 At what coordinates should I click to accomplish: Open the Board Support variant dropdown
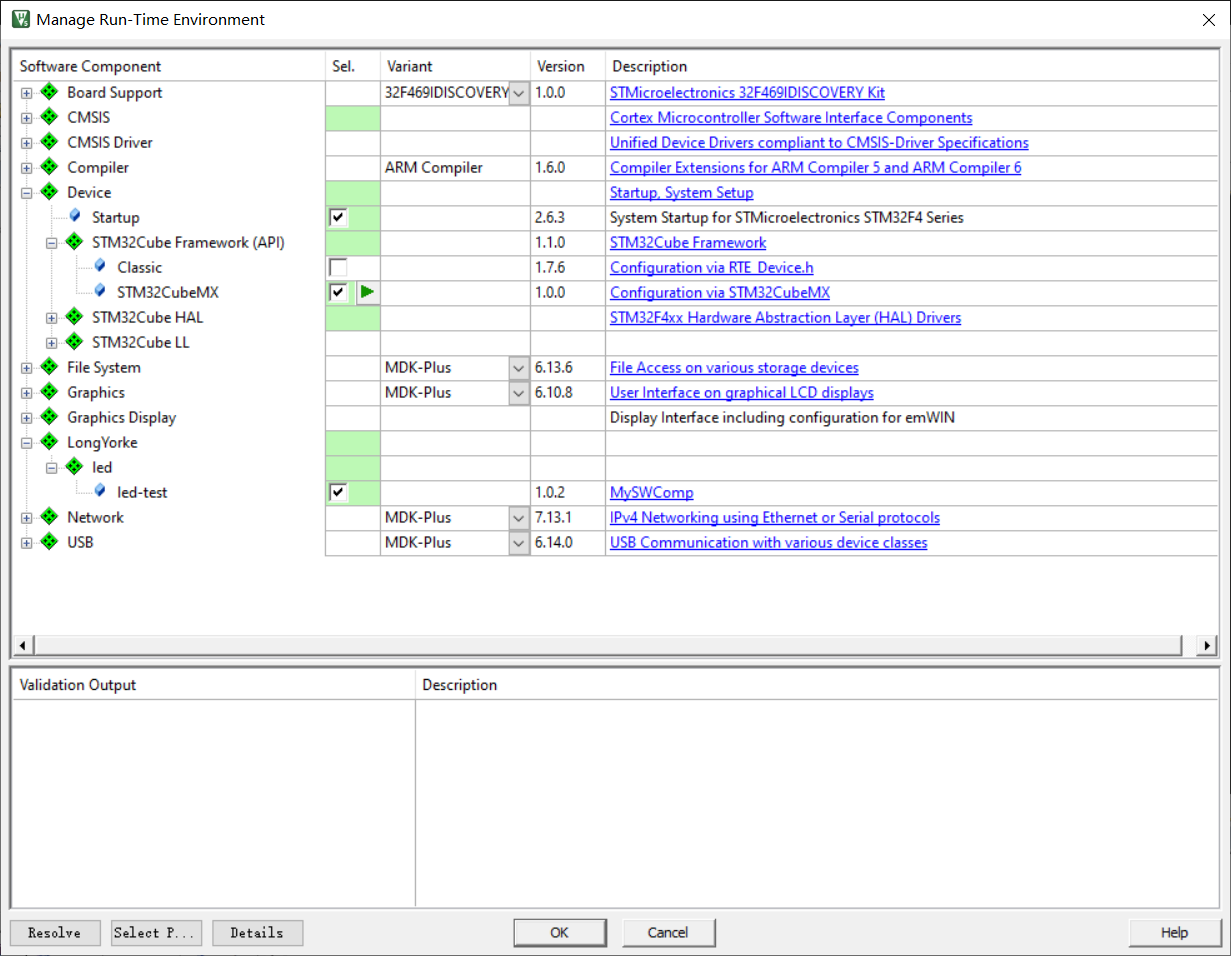tap(519, 93)
